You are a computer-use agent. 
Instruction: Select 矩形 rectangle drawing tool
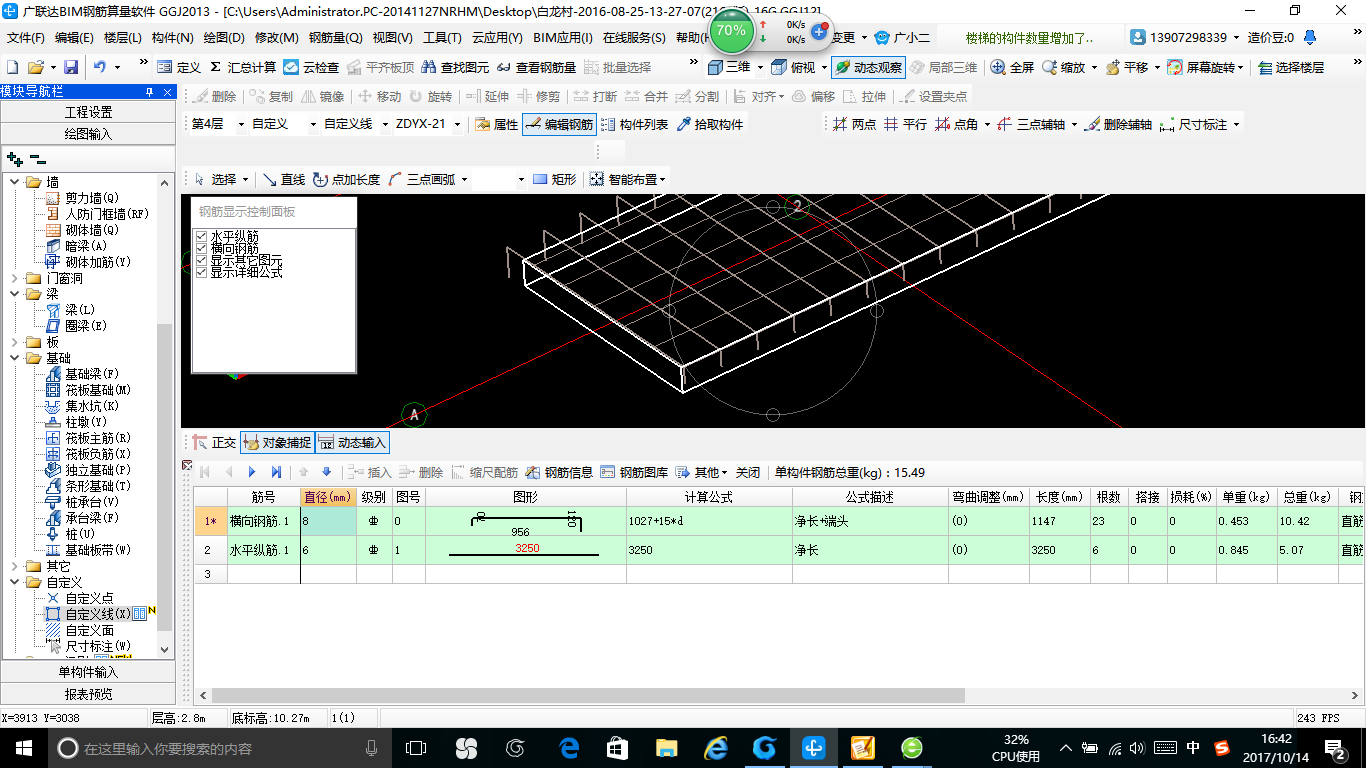click(555, 179)
